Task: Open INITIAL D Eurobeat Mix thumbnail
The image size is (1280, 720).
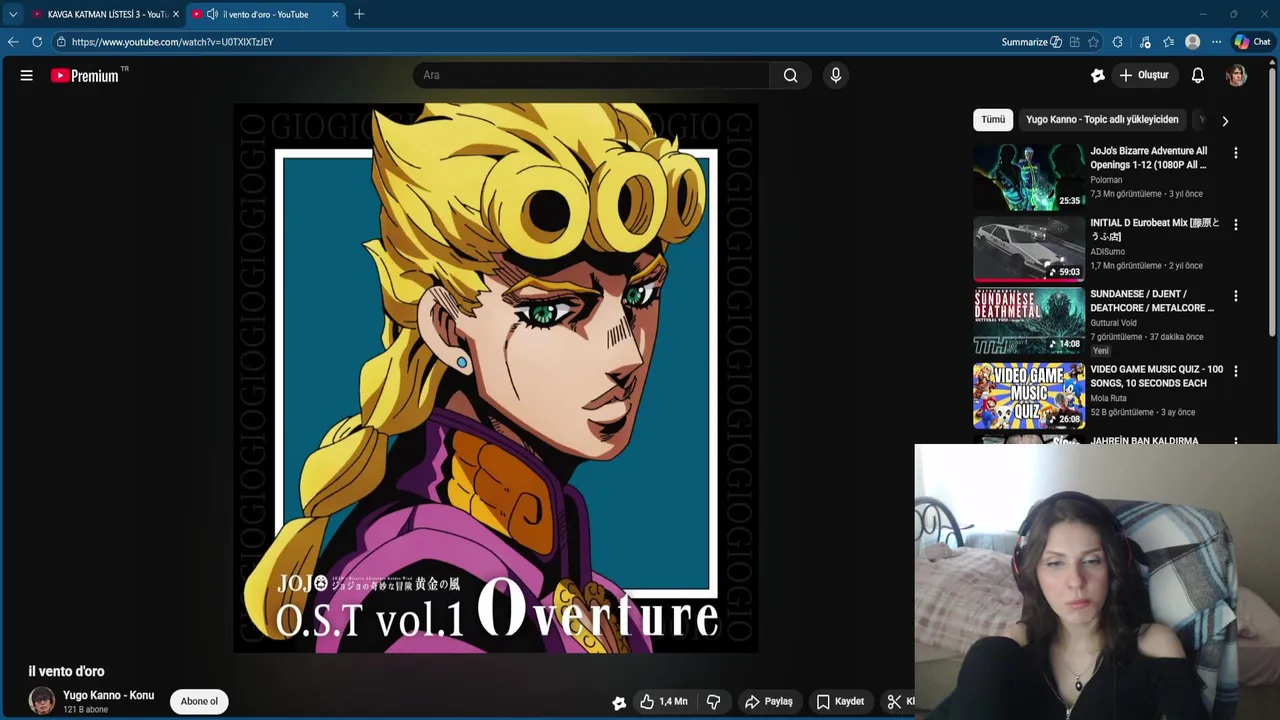Action: (x=1029, y=249)
